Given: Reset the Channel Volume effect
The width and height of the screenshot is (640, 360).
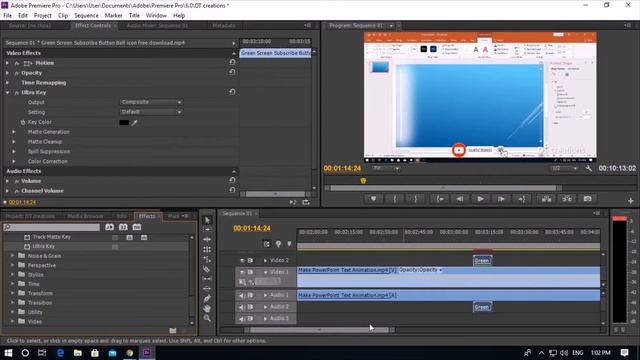Looking at the screenshot, I should click(x=232, y=190).
